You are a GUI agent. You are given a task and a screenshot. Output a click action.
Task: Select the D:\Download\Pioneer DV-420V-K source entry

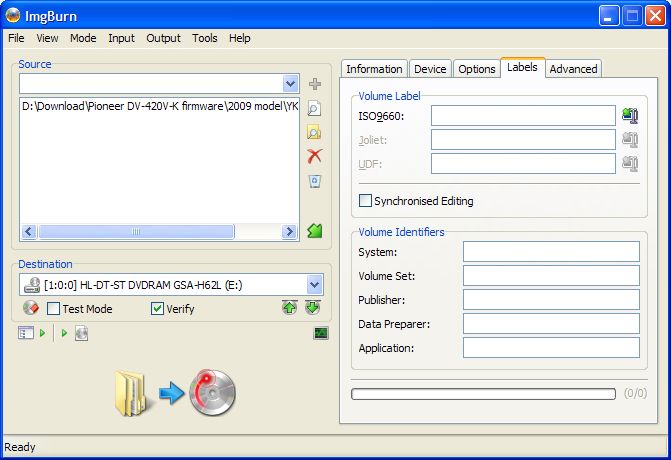point(160,106)
